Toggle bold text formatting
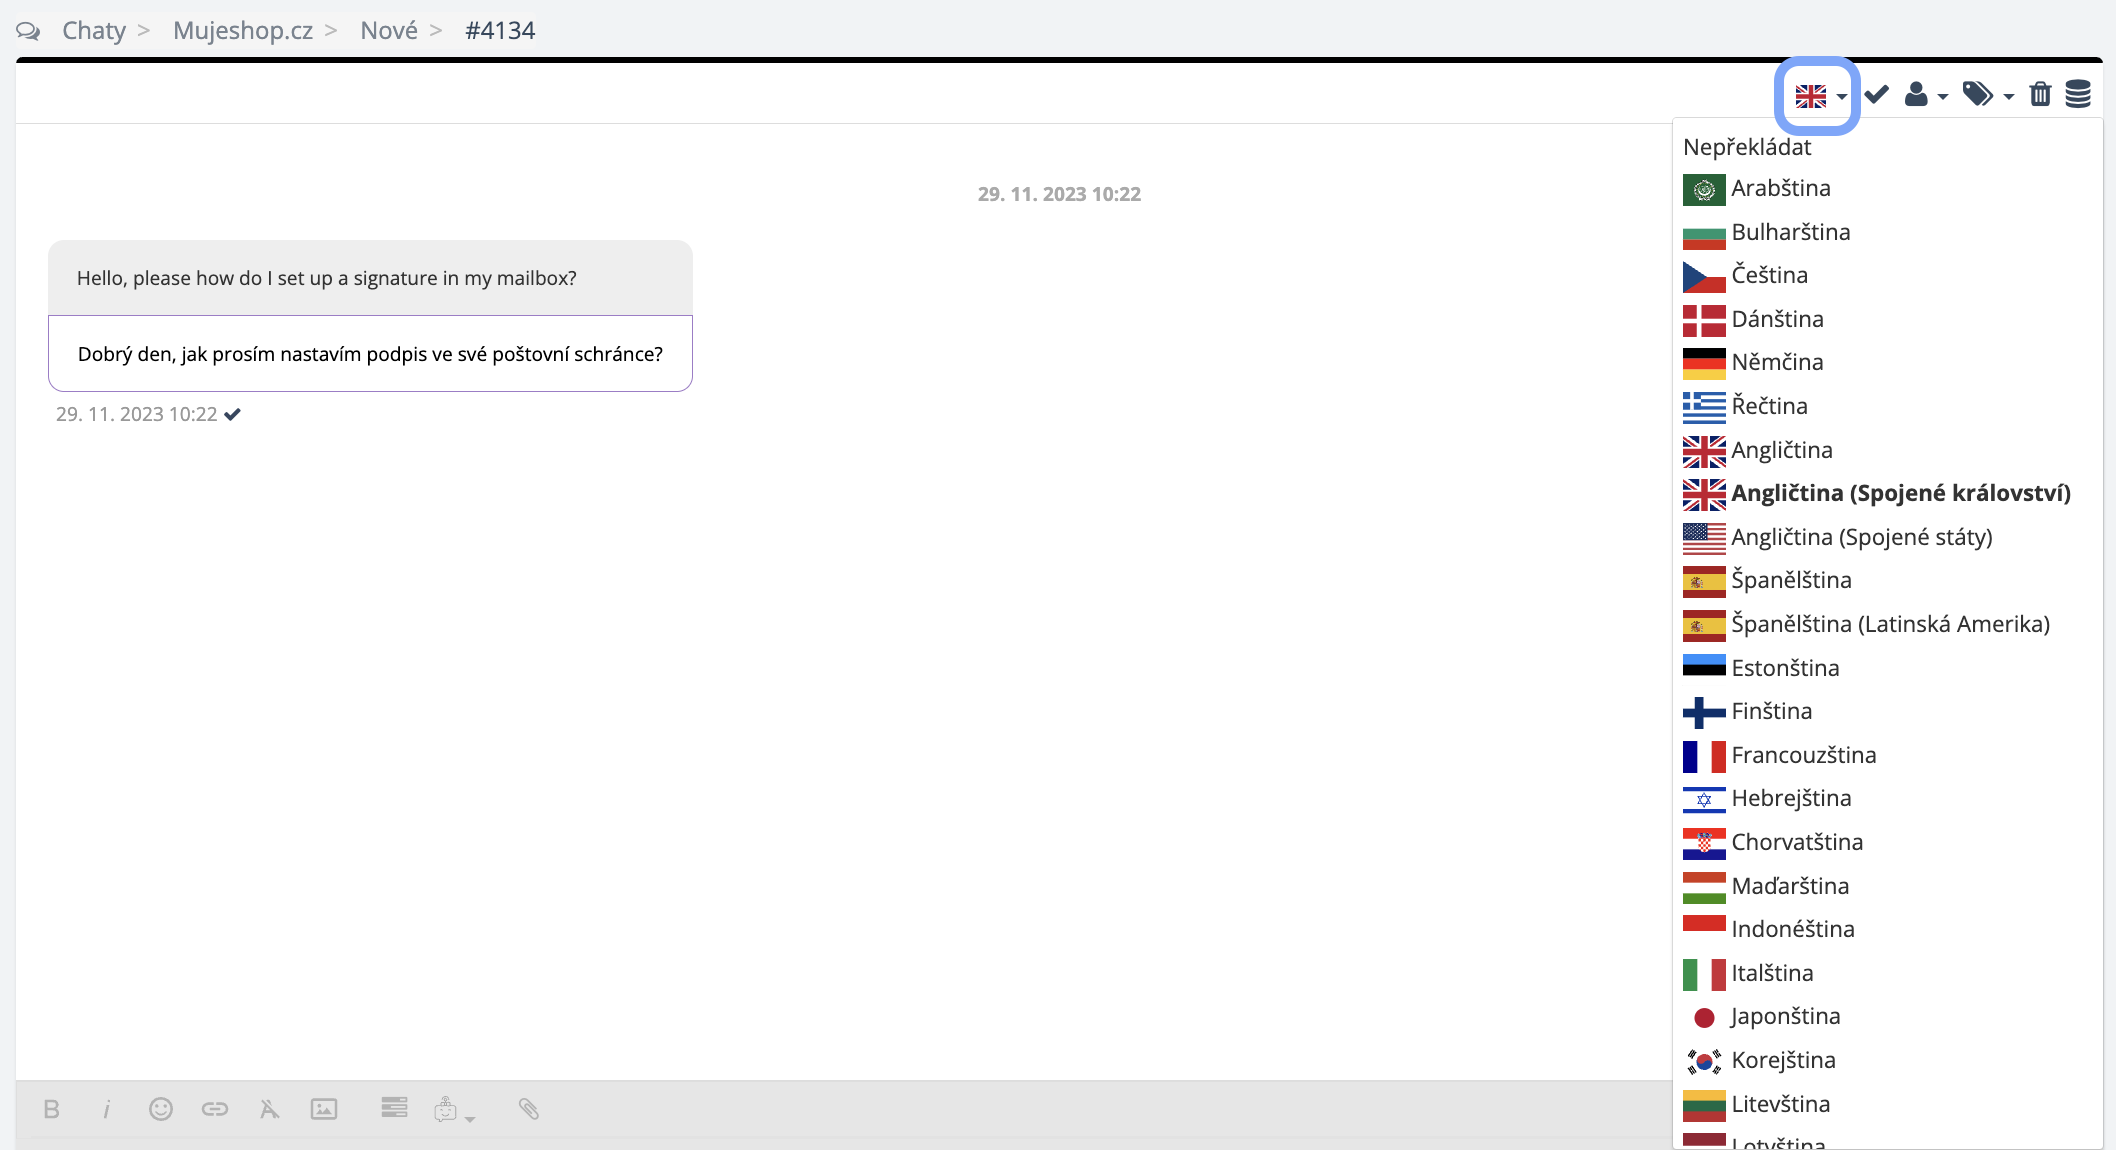 tap(52, 1109)
